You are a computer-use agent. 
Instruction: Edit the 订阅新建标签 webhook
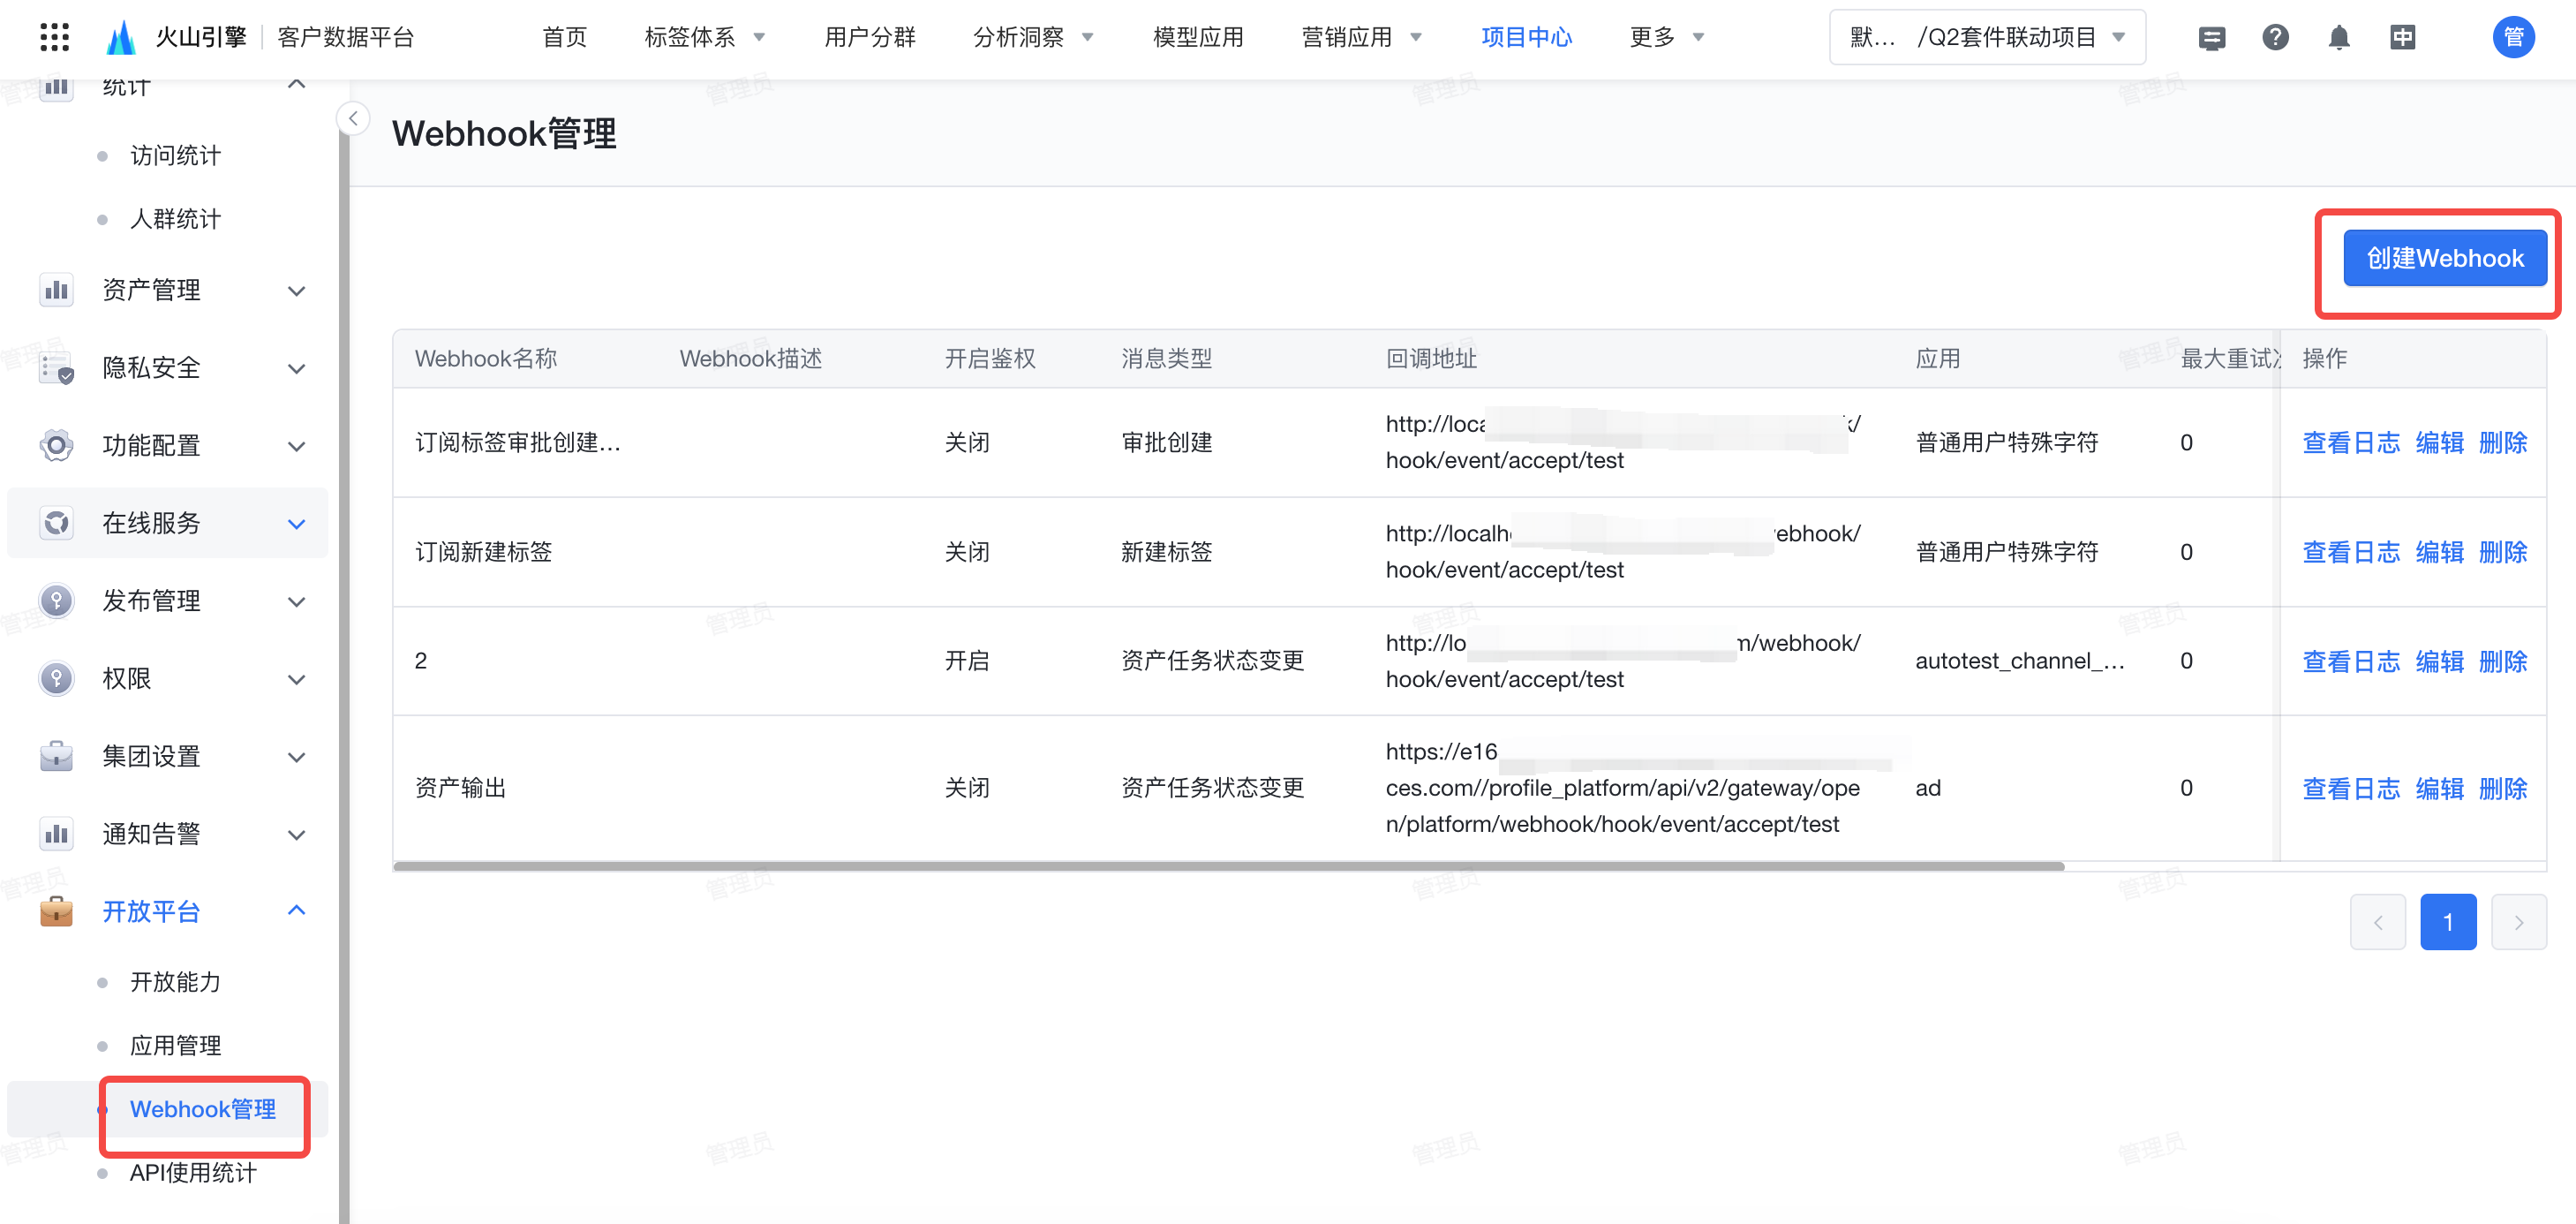pos(2439,552)
